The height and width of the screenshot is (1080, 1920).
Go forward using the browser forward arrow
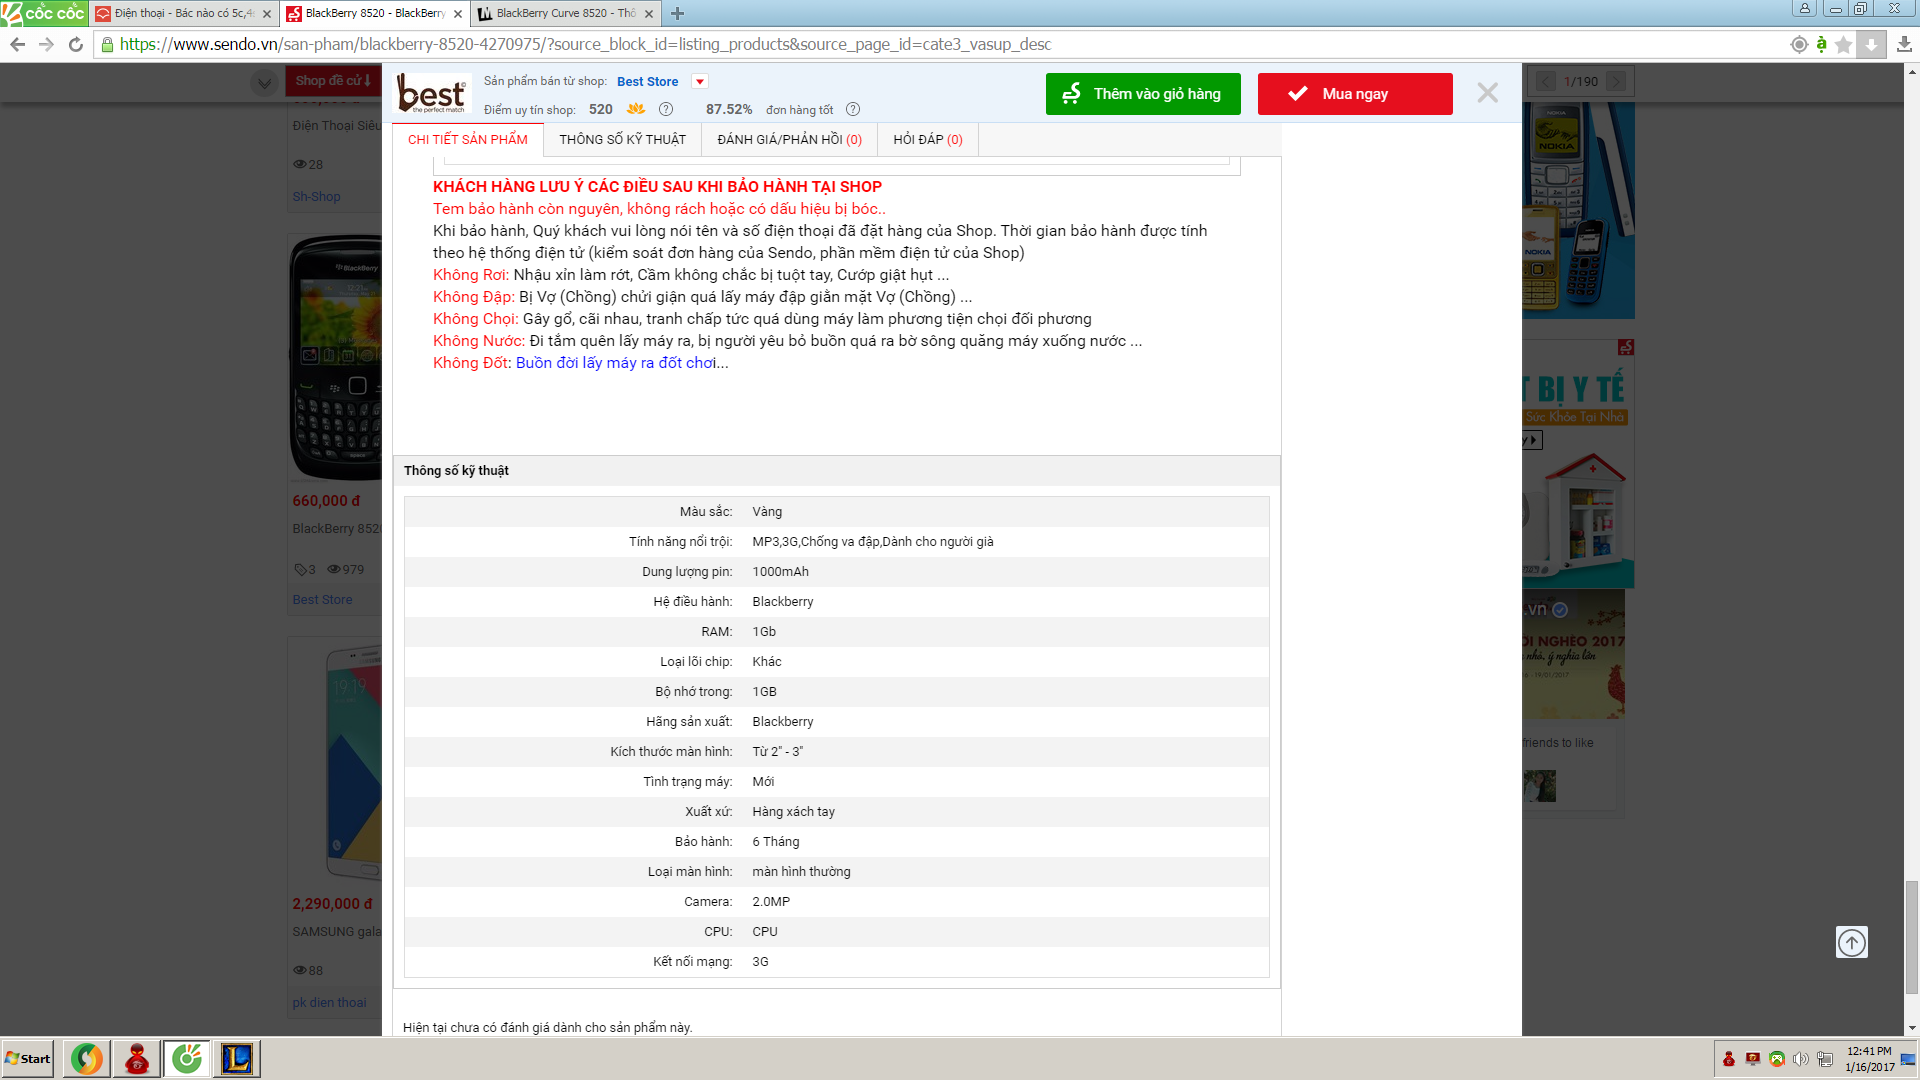[46, 44]
